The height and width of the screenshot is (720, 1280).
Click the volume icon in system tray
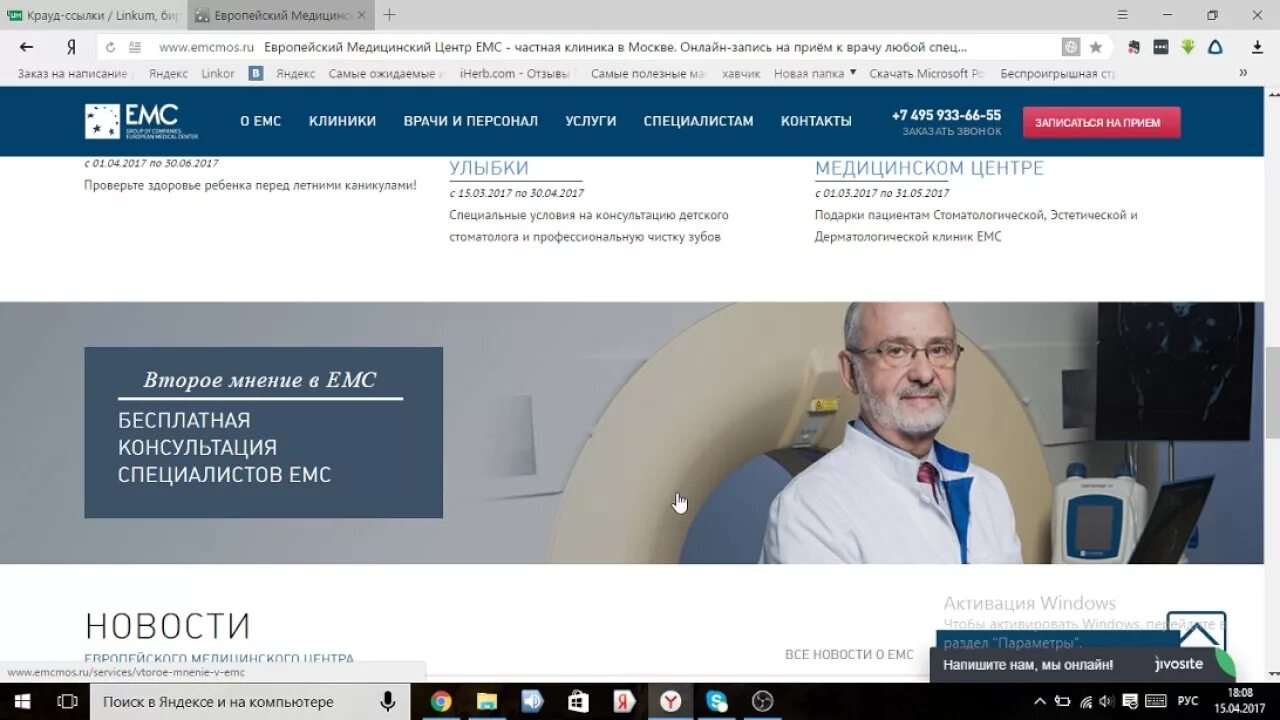(1106, 701)
